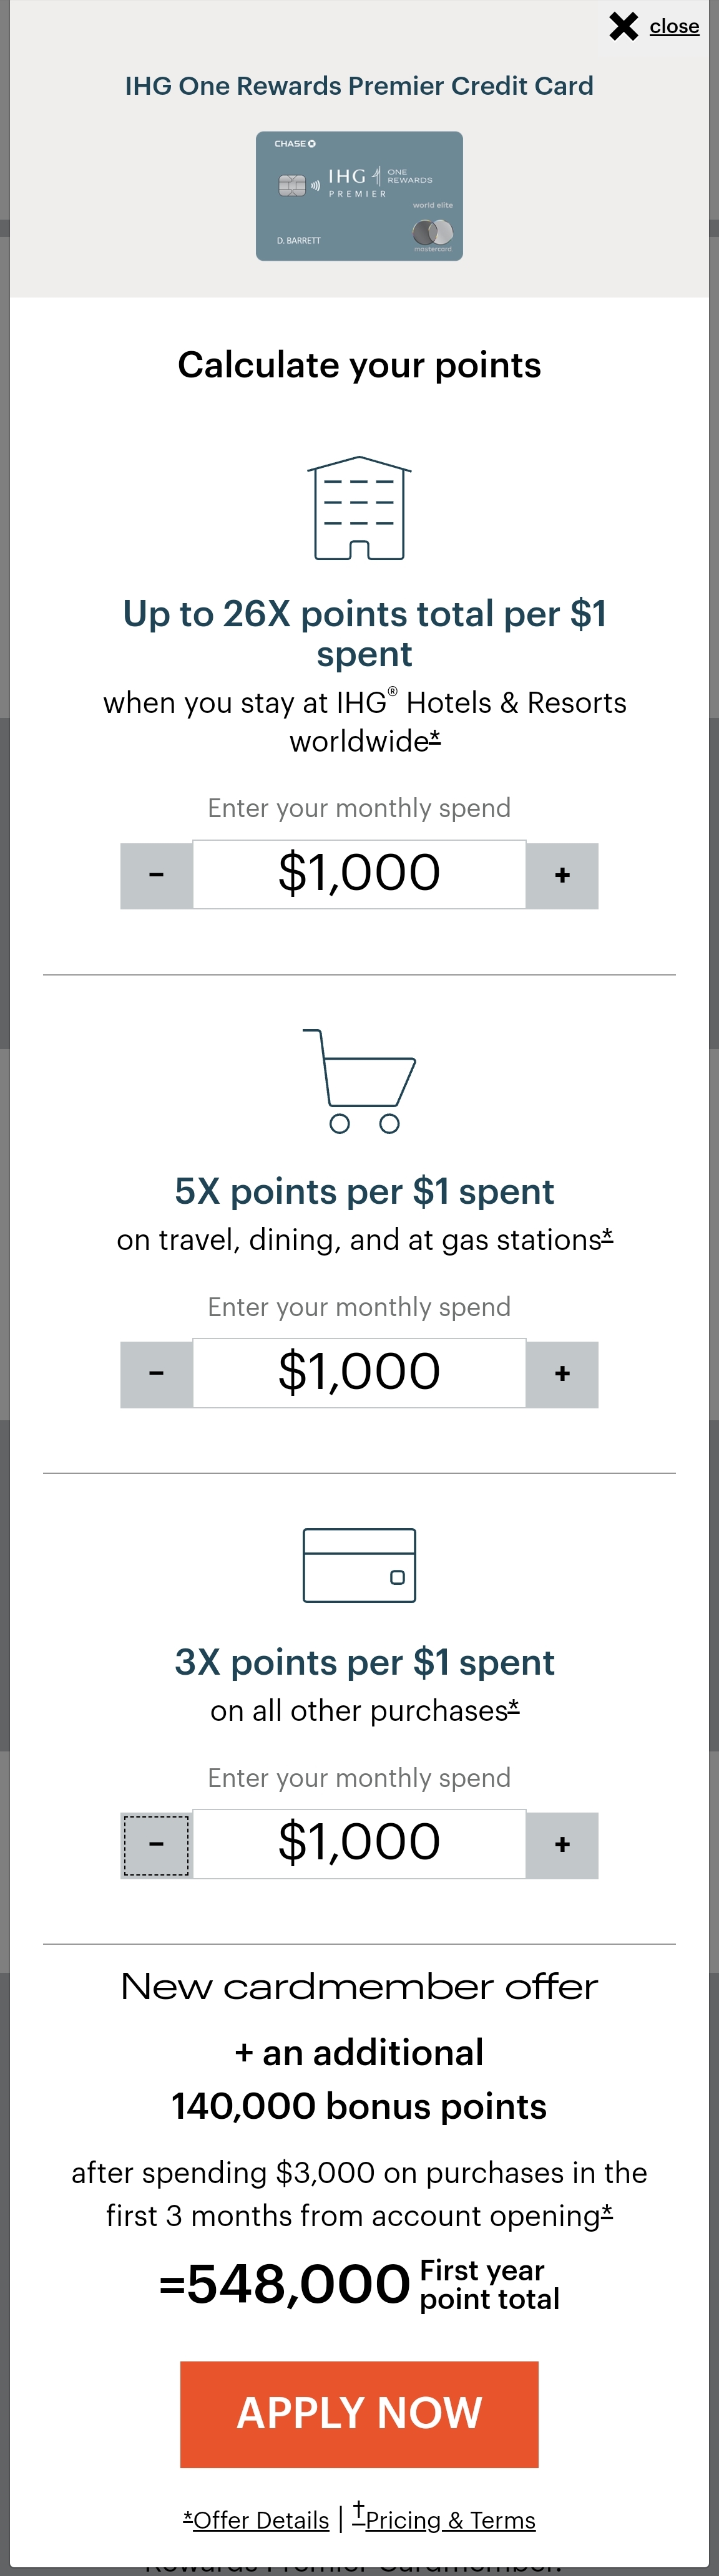Increase the IHG Hotels monthly spend with plus

tap(562, 876)
